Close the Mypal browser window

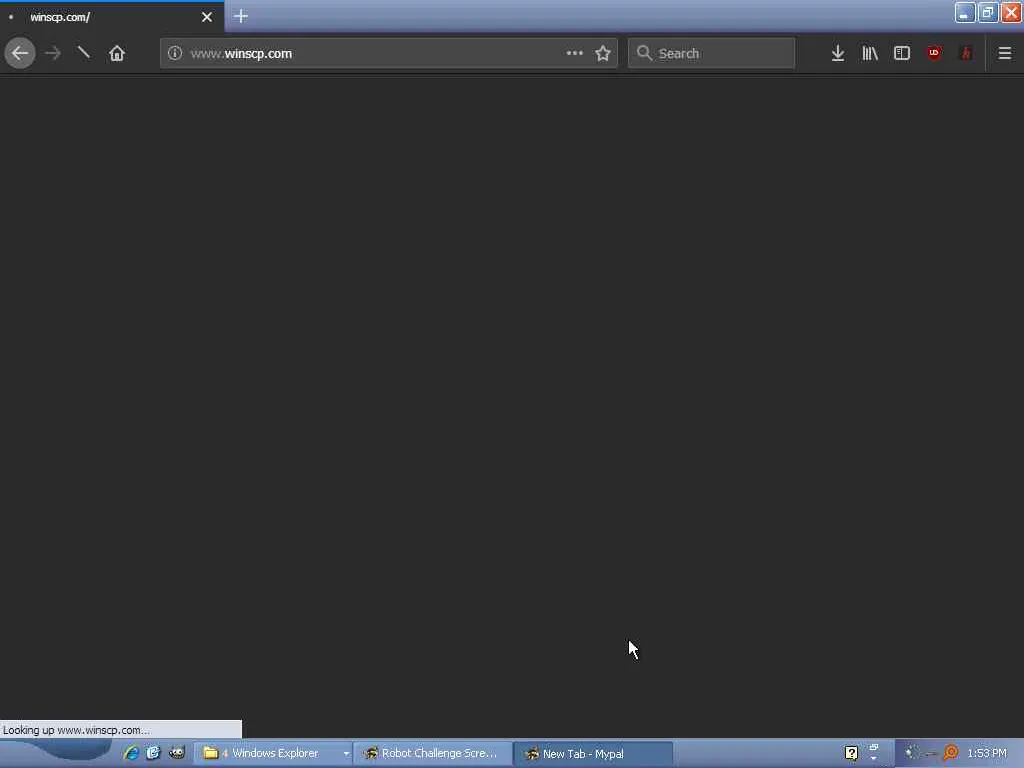[x=1011, y=12]
